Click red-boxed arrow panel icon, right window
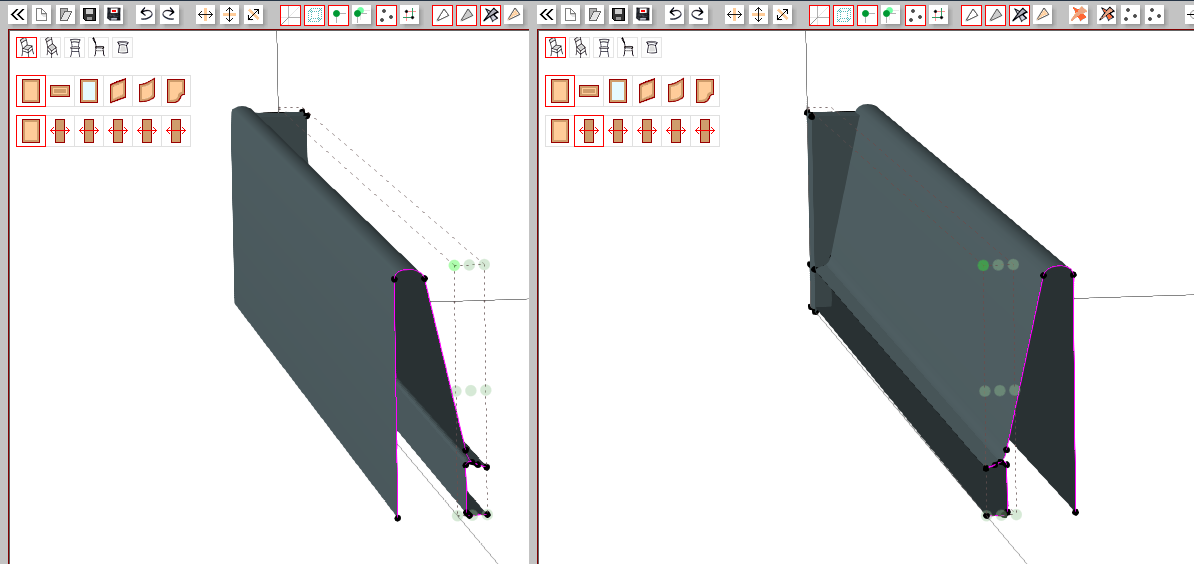This screenshot has height=564, width=1194. point(589,131)
